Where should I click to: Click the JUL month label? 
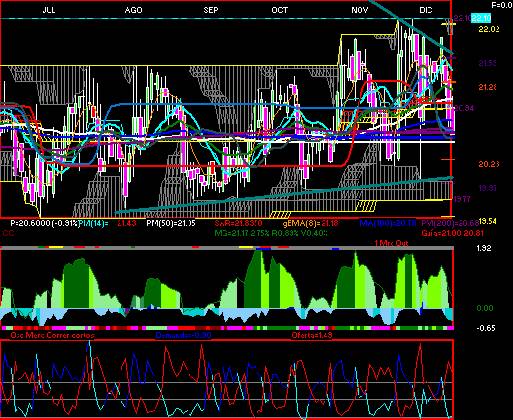49,10
